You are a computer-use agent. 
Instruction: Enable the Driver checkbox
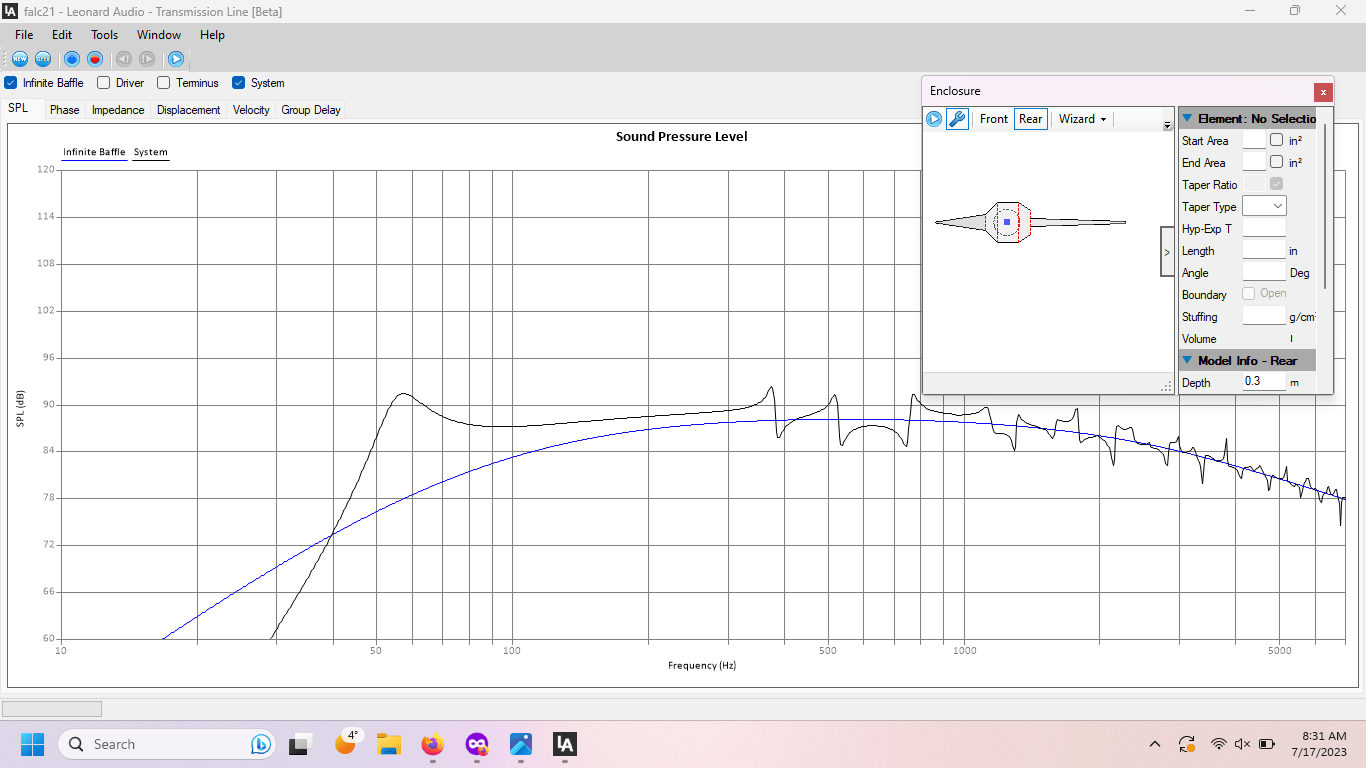pos(104,83)
